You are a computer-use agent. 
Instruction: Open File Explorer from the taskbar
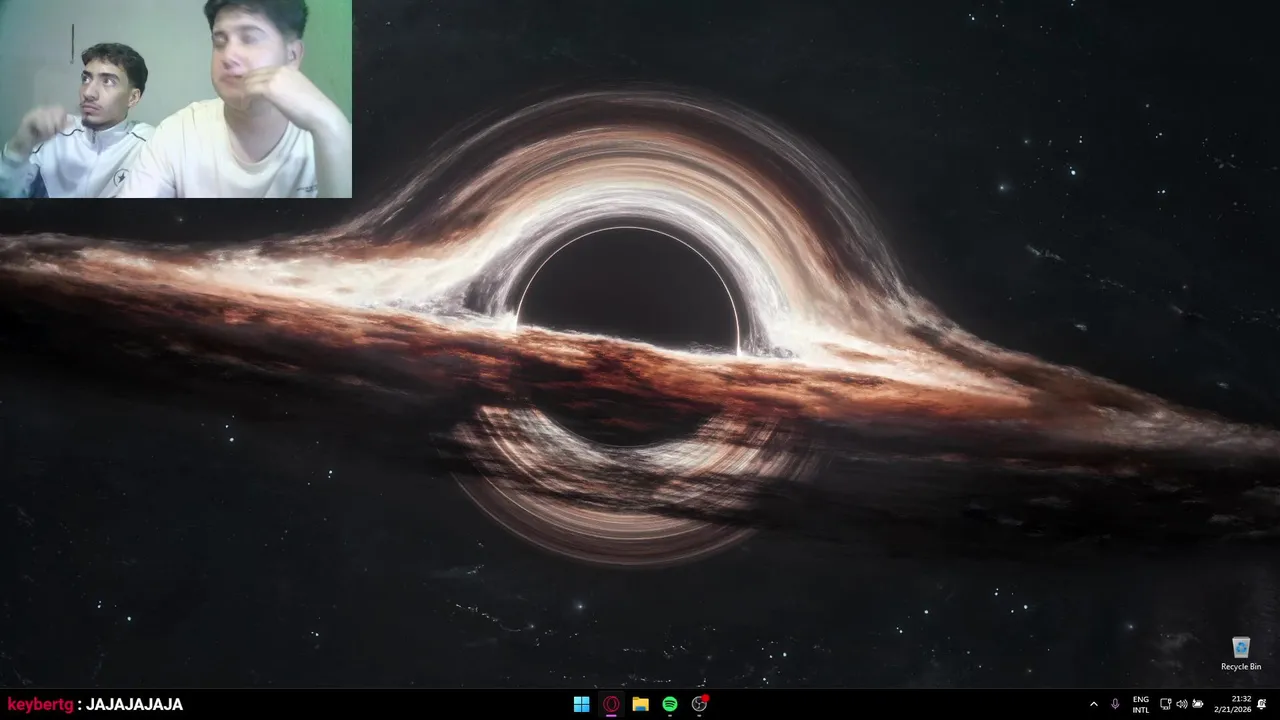point(640,704)
